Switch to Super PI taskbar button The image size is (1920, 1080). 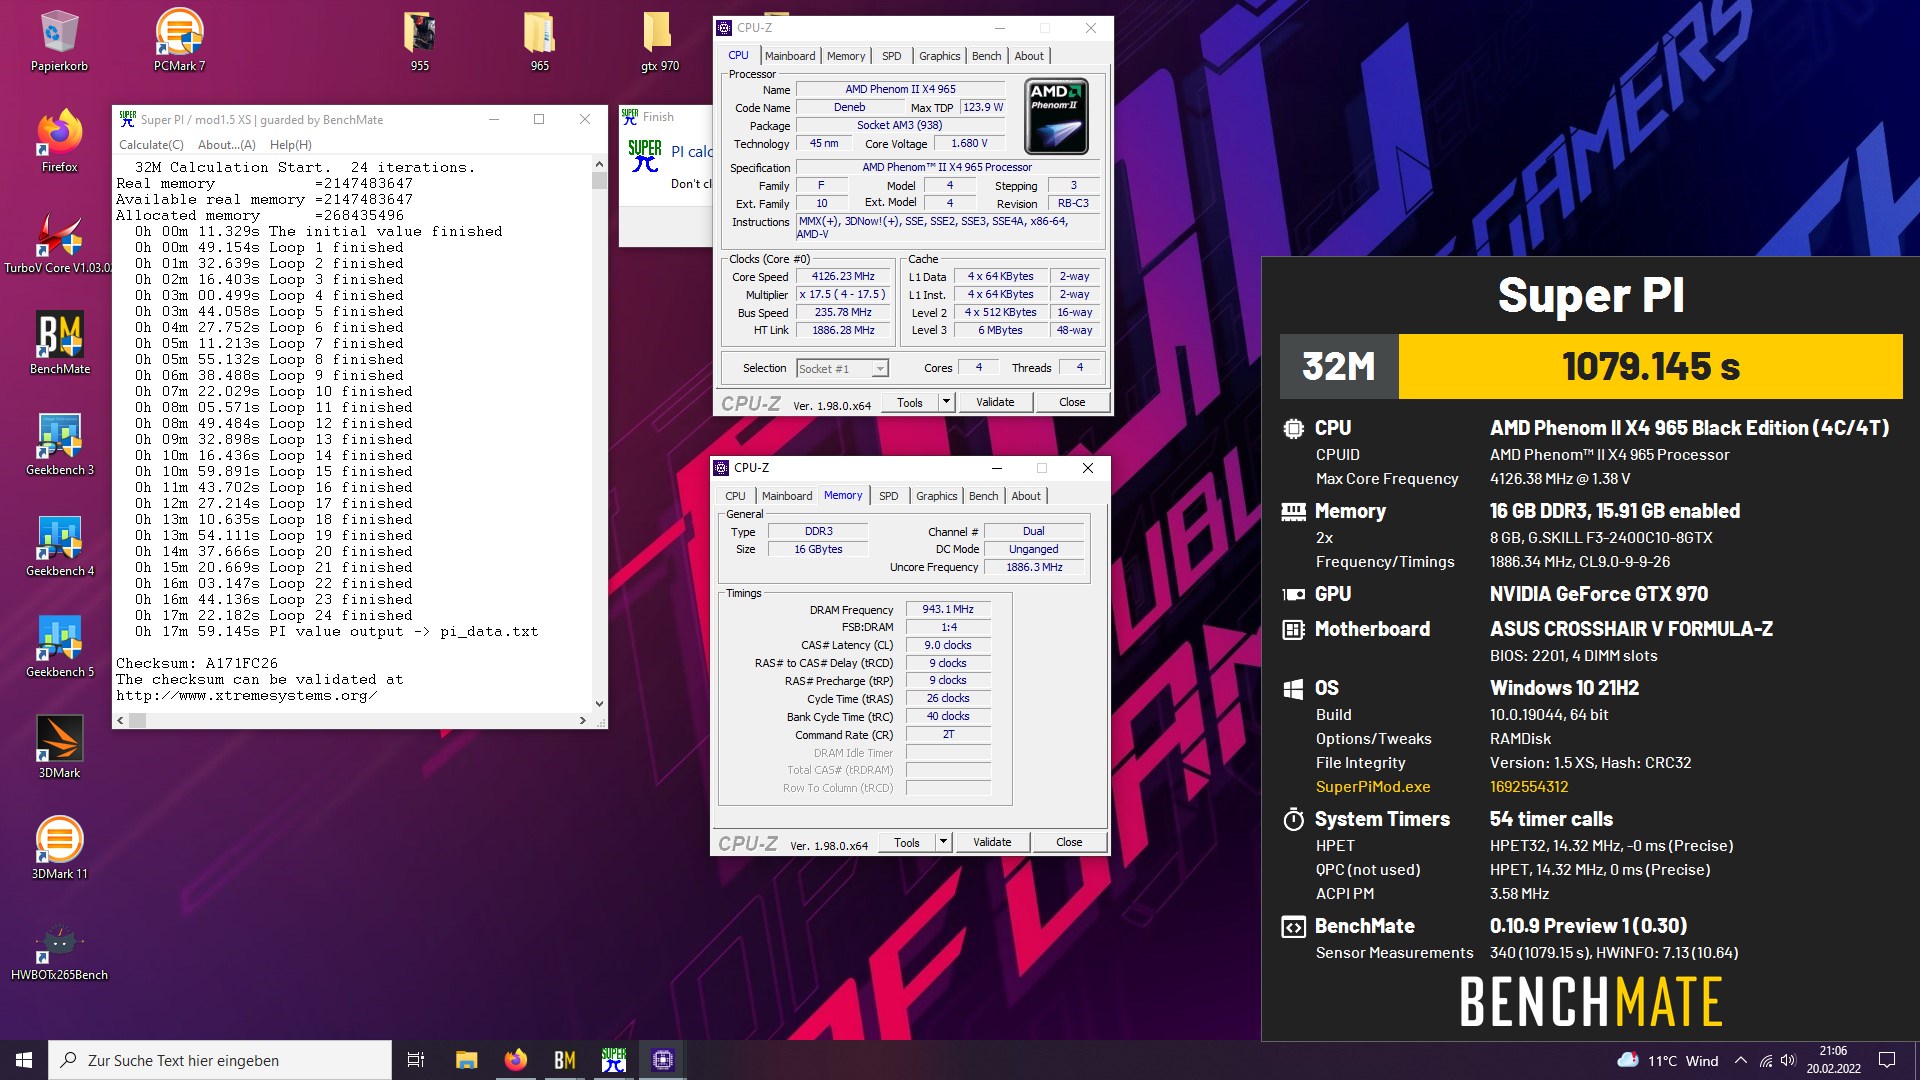tap(614, 1060)
